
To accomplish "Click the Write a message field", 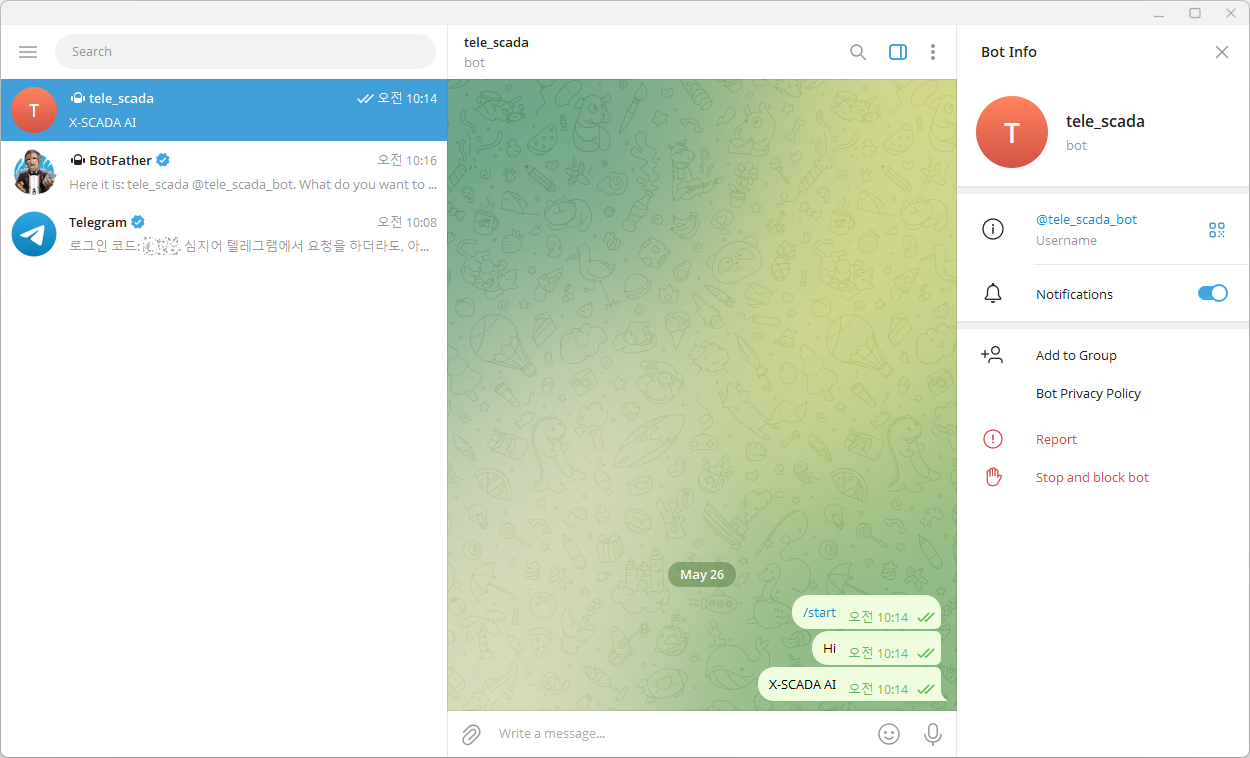I will coord(680,734).
